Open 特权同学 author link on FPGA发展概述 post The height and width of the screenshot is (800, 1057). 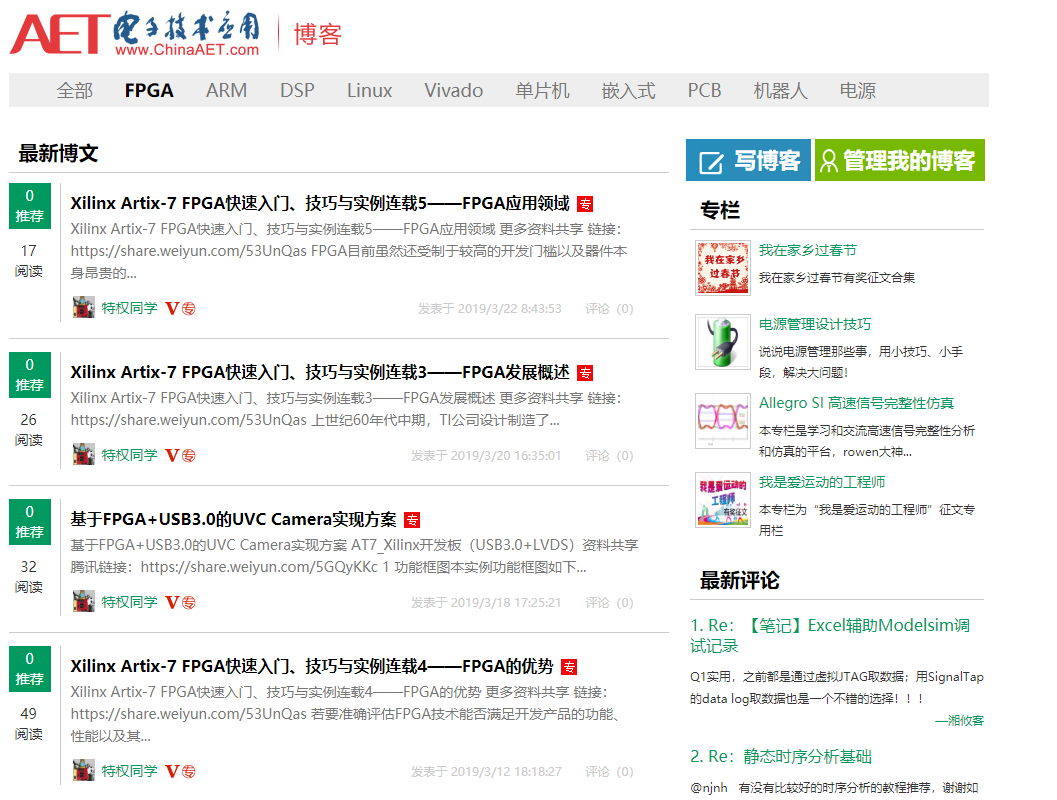click(x=129, y=455)
